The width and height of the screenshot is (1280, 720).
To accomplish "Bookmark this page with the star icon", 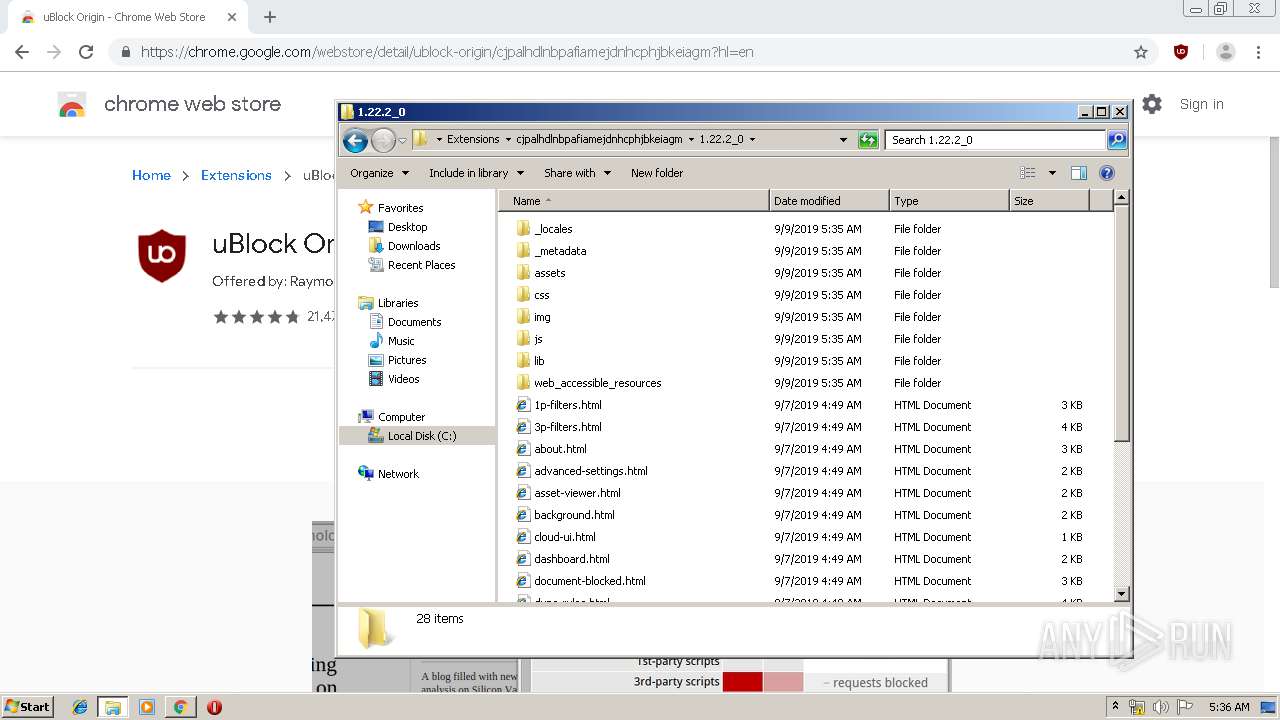I will coord(1141,52).
